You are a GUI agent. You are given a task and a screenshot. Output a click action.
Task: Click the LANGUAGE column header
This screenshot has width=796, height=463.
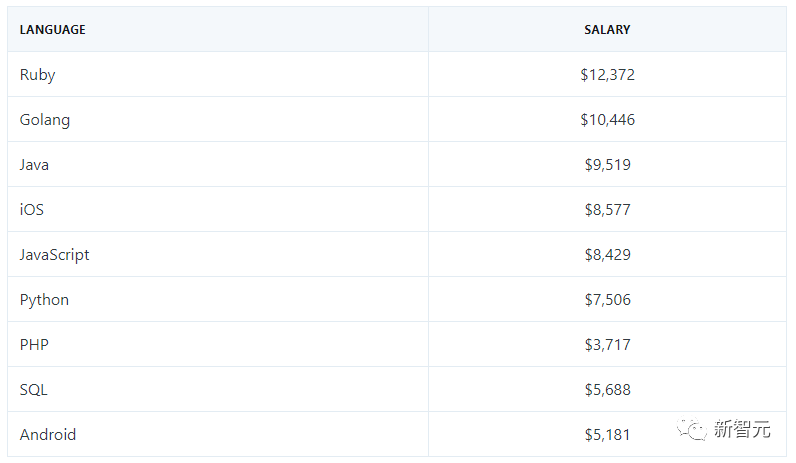[x=52, y=30]
